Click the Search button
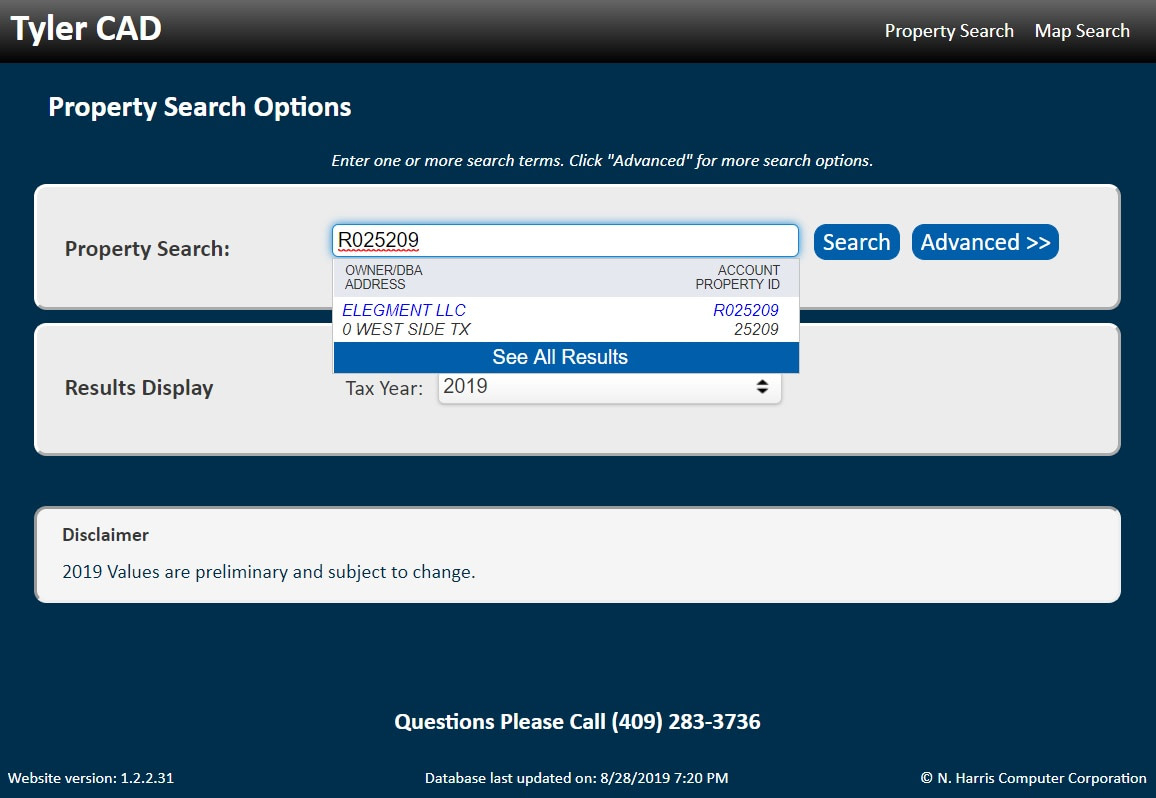This screenshot has height=798, width=1156. pyautogui.click(x=856, y=242)
